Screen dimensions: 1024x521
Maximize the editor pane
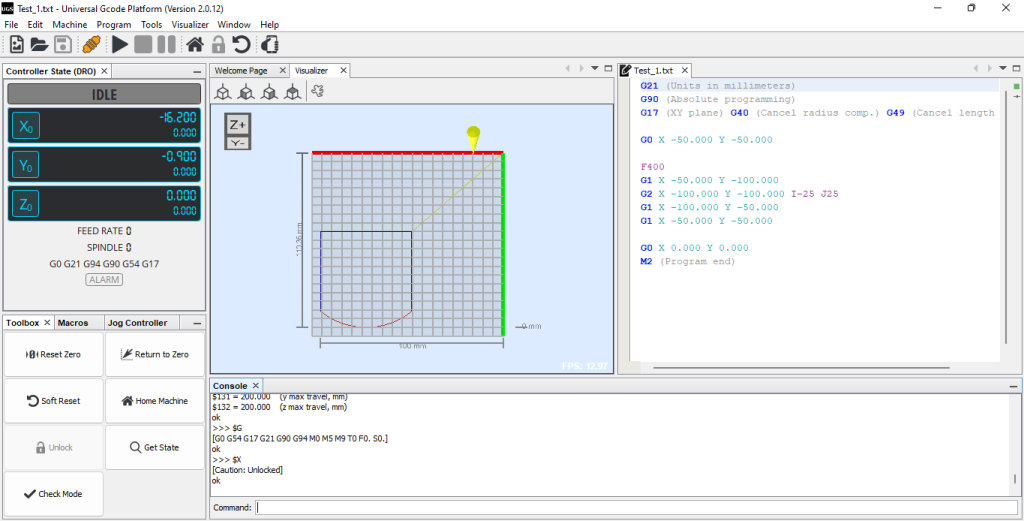click(x=1016, y=68)
